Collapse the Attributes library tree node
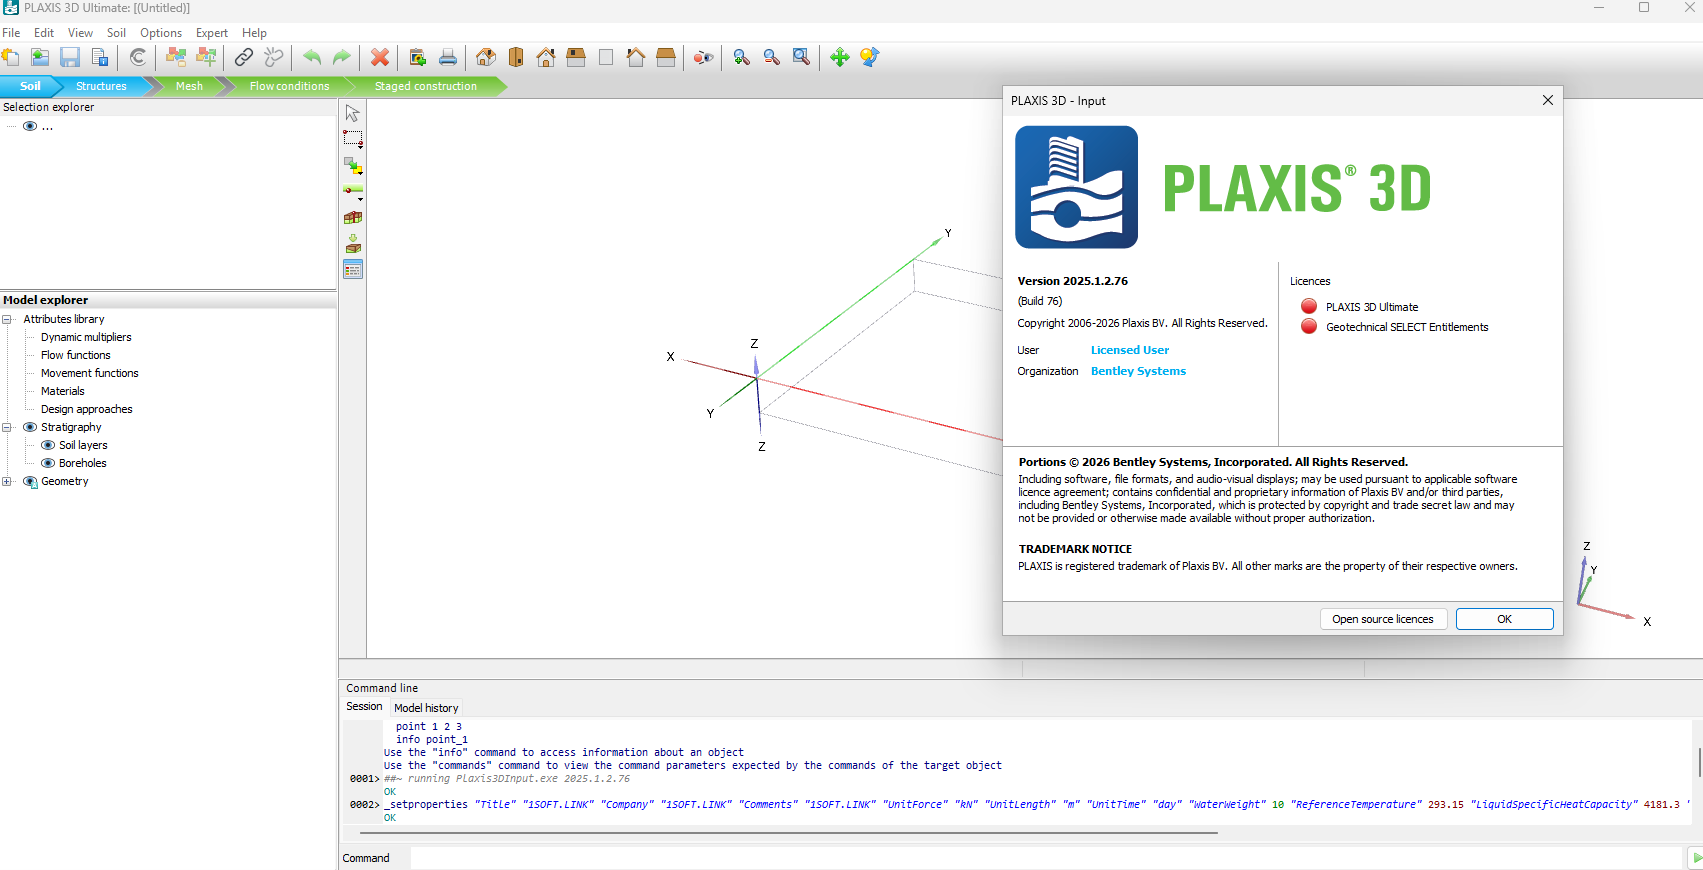Viewport: 1703px width, 870px height. (7, 319)
